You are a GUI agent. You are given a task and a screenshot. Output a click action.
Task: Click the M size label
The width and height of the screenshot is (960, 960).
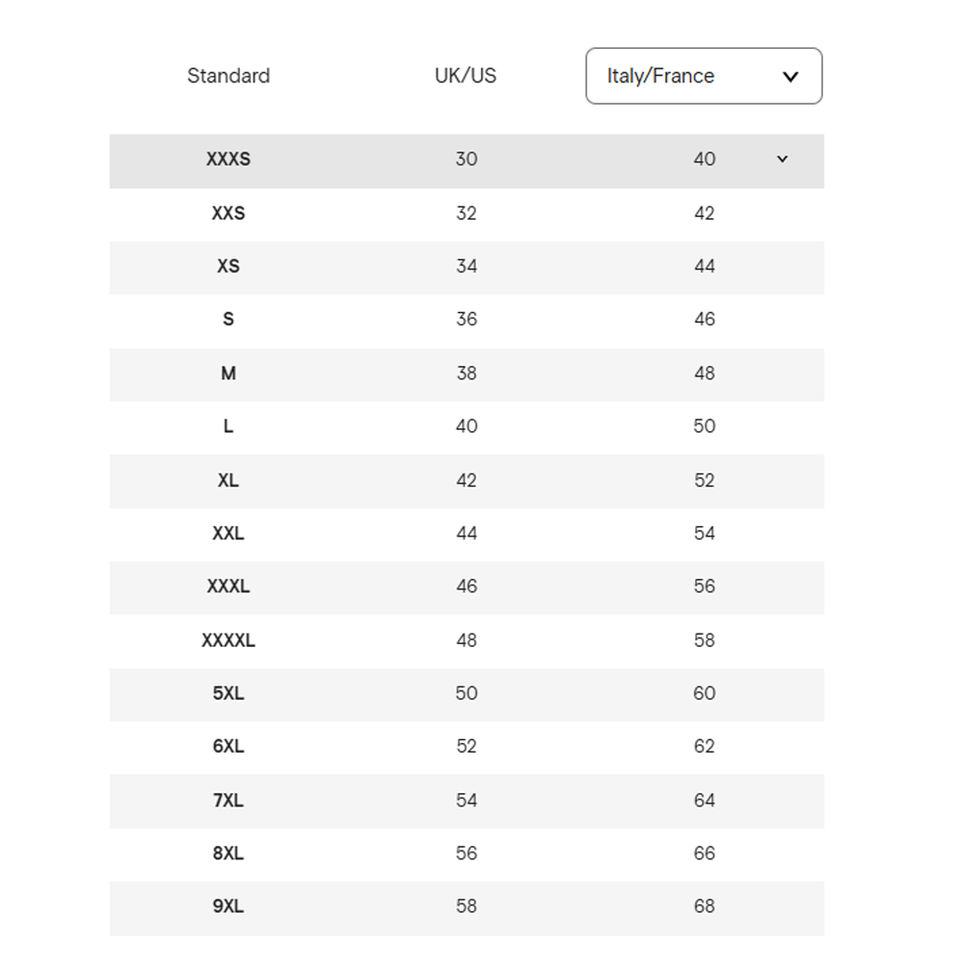click(228, 373)
